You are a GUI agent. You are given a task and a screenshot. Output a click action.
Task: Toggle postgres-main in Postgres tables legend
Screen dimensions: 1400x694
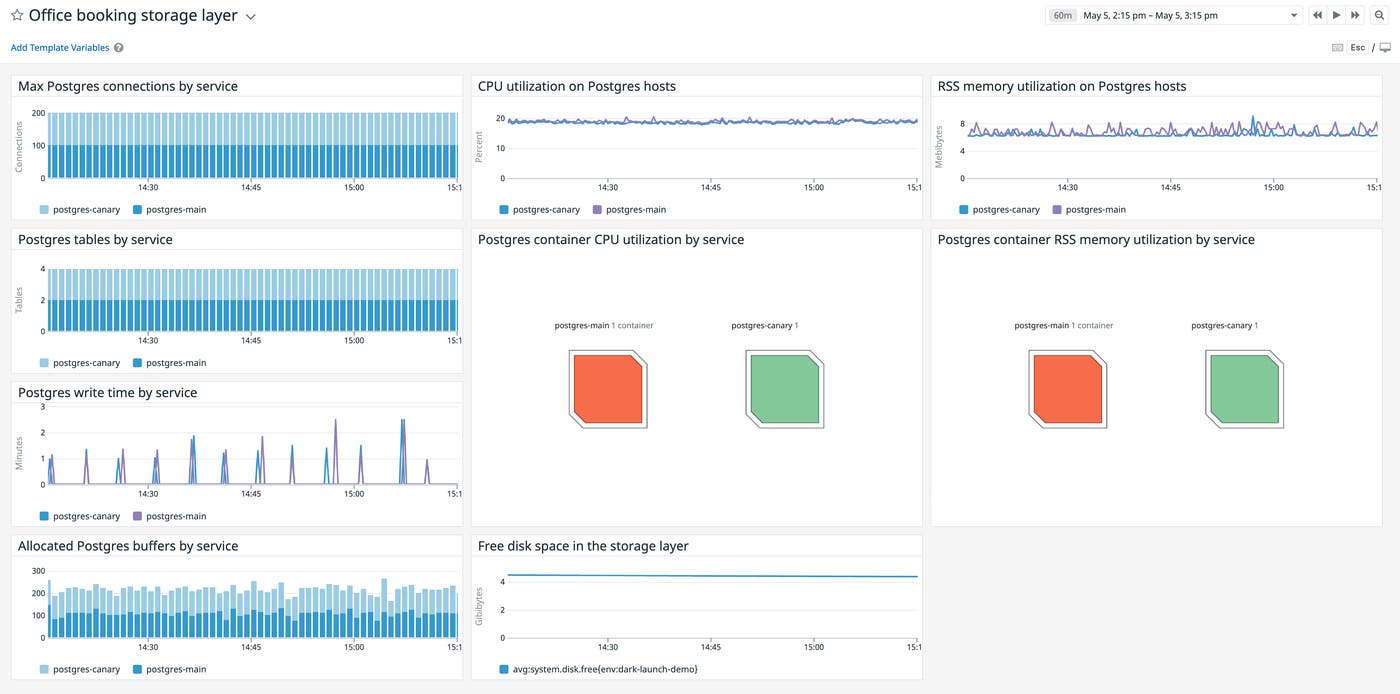pyautogui.click(x=169, y=363)
